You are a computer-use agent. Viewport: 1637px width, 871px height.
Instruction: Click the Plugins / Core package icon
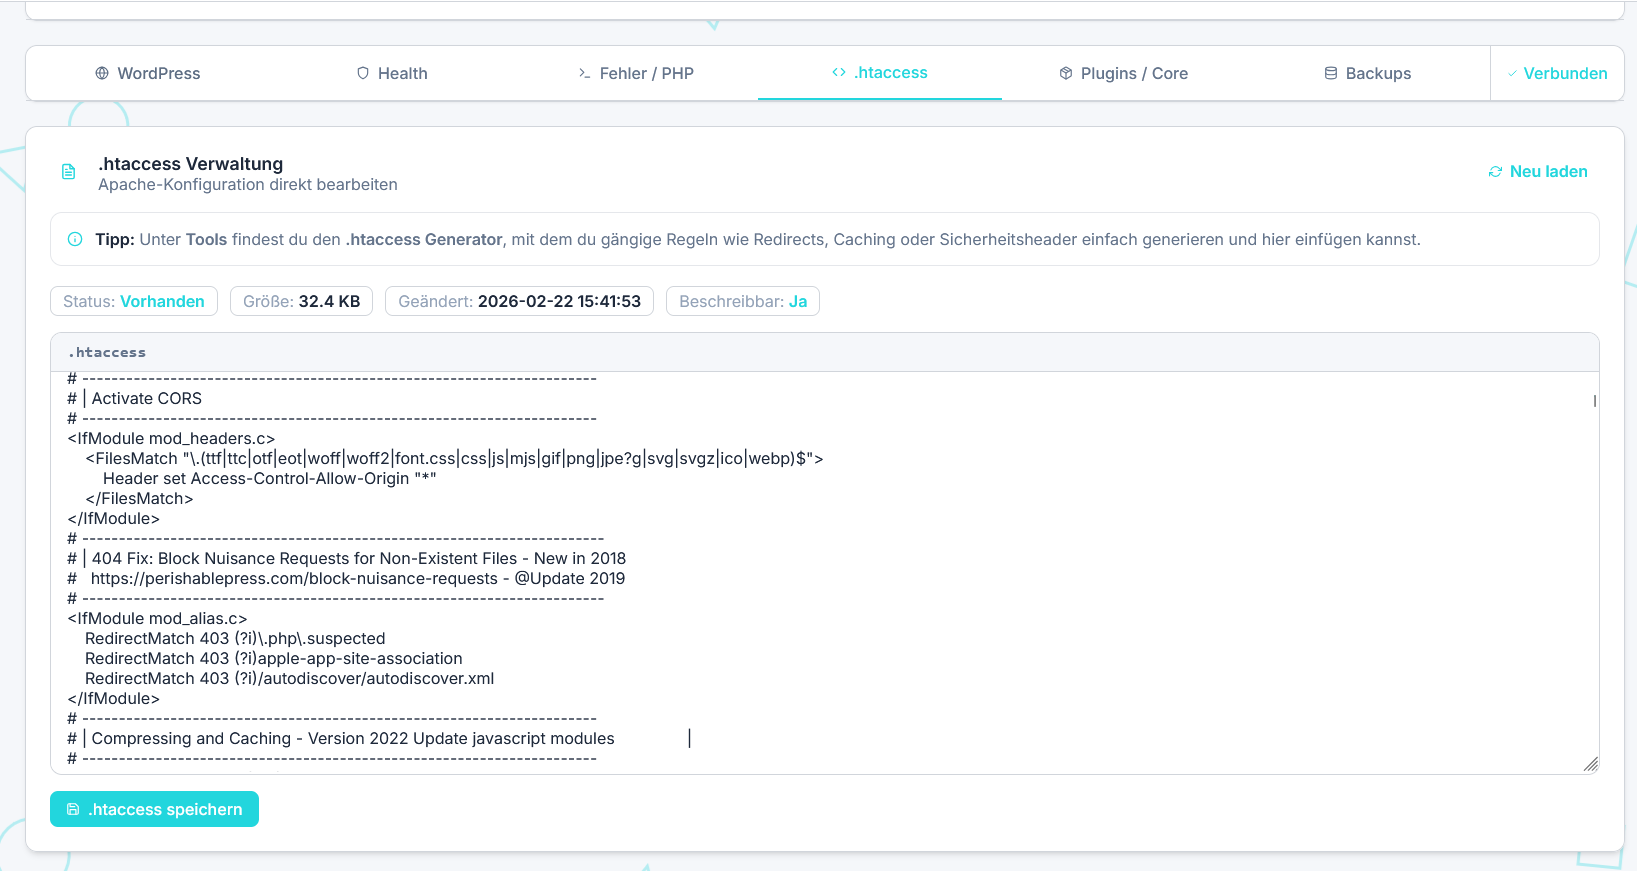(x=1066, y=73)
